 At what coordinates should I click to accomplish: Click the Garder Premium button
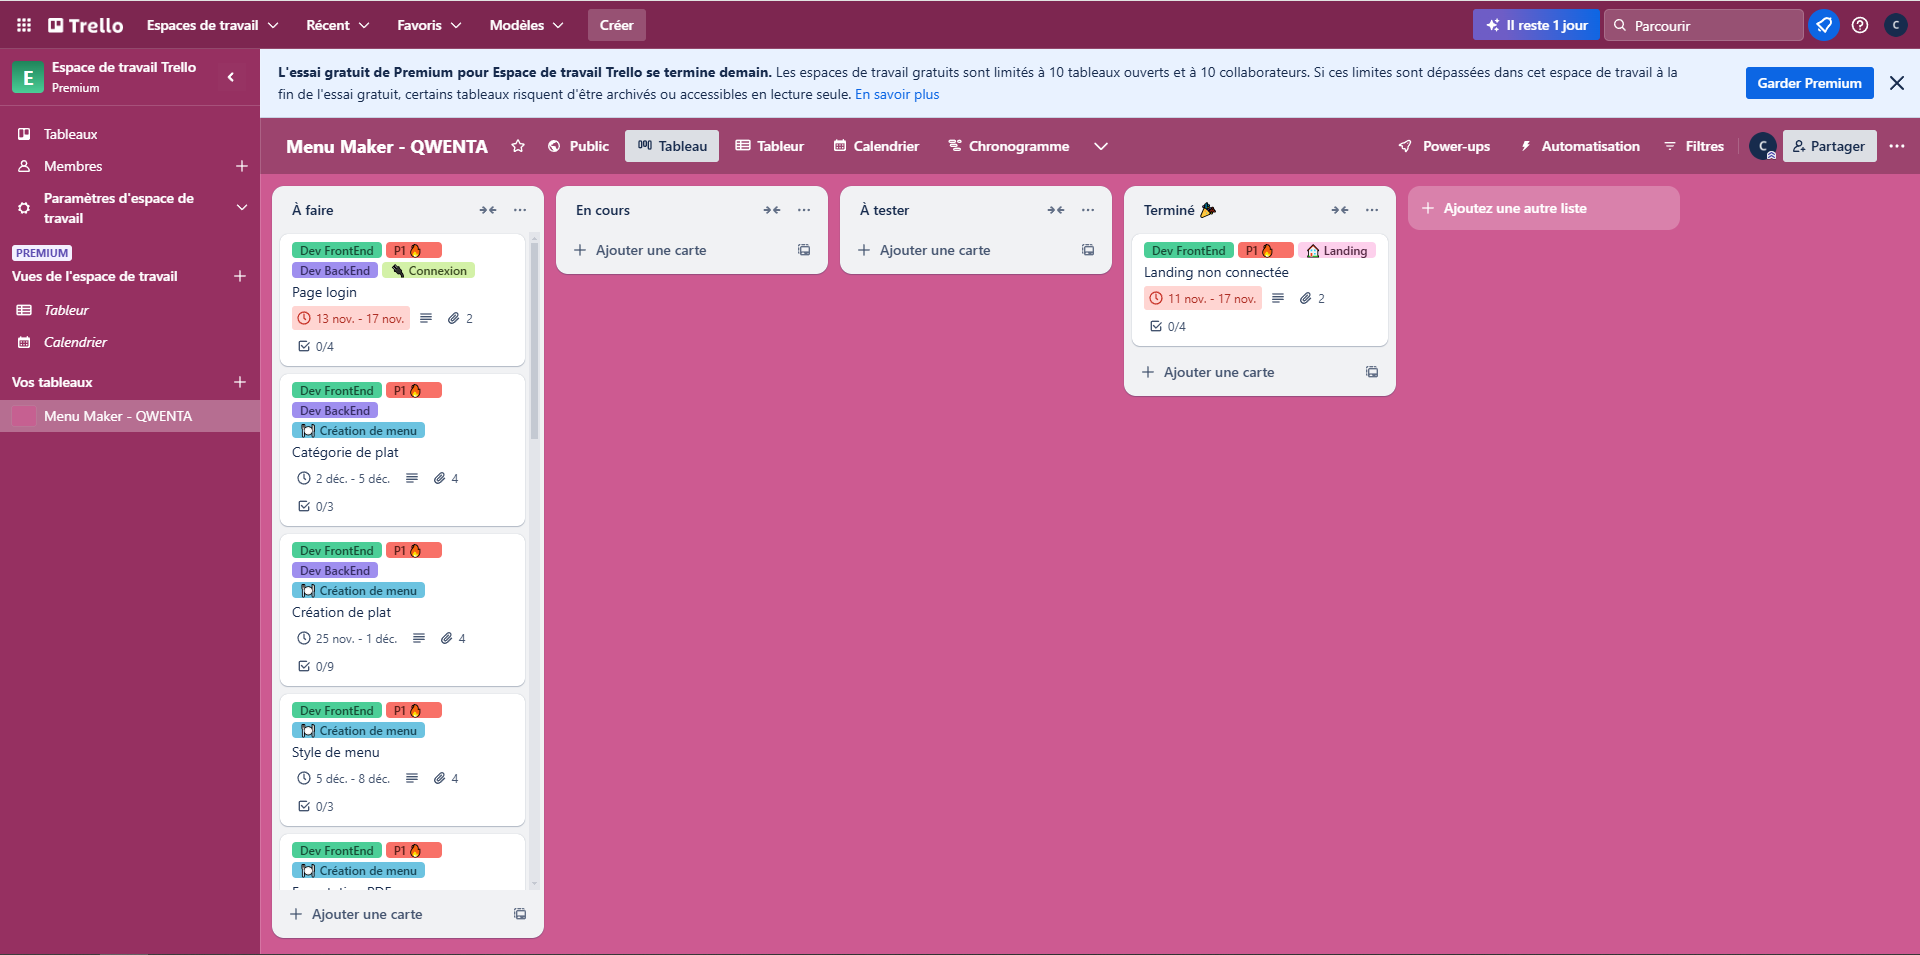[x=1809, y=83]
